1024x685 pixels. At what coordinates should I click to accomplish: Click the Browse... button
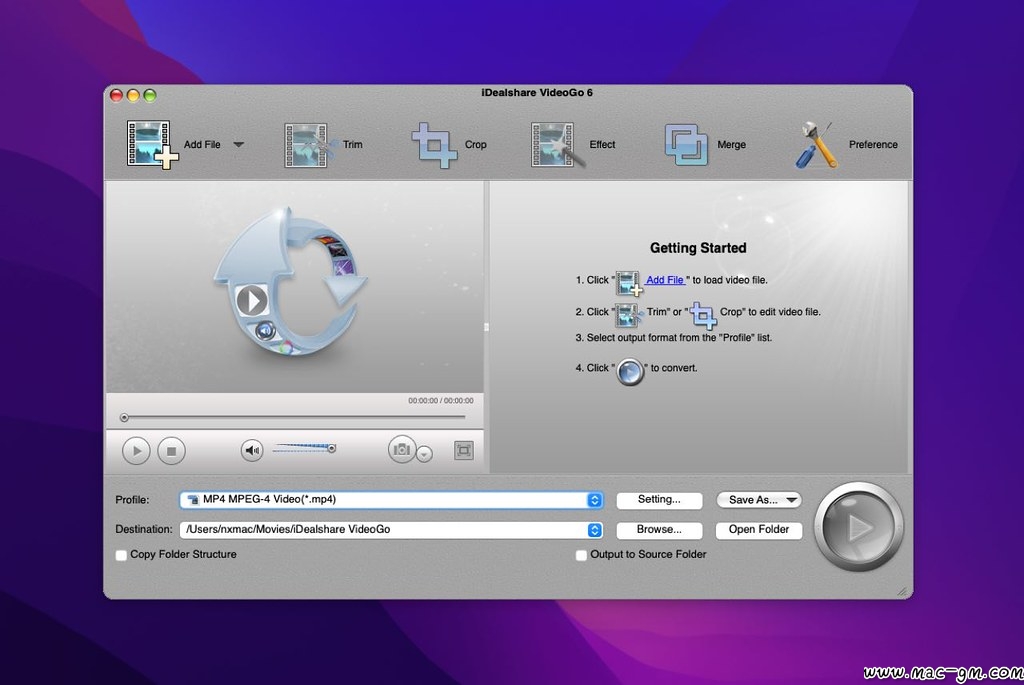[x=659, y=530]
